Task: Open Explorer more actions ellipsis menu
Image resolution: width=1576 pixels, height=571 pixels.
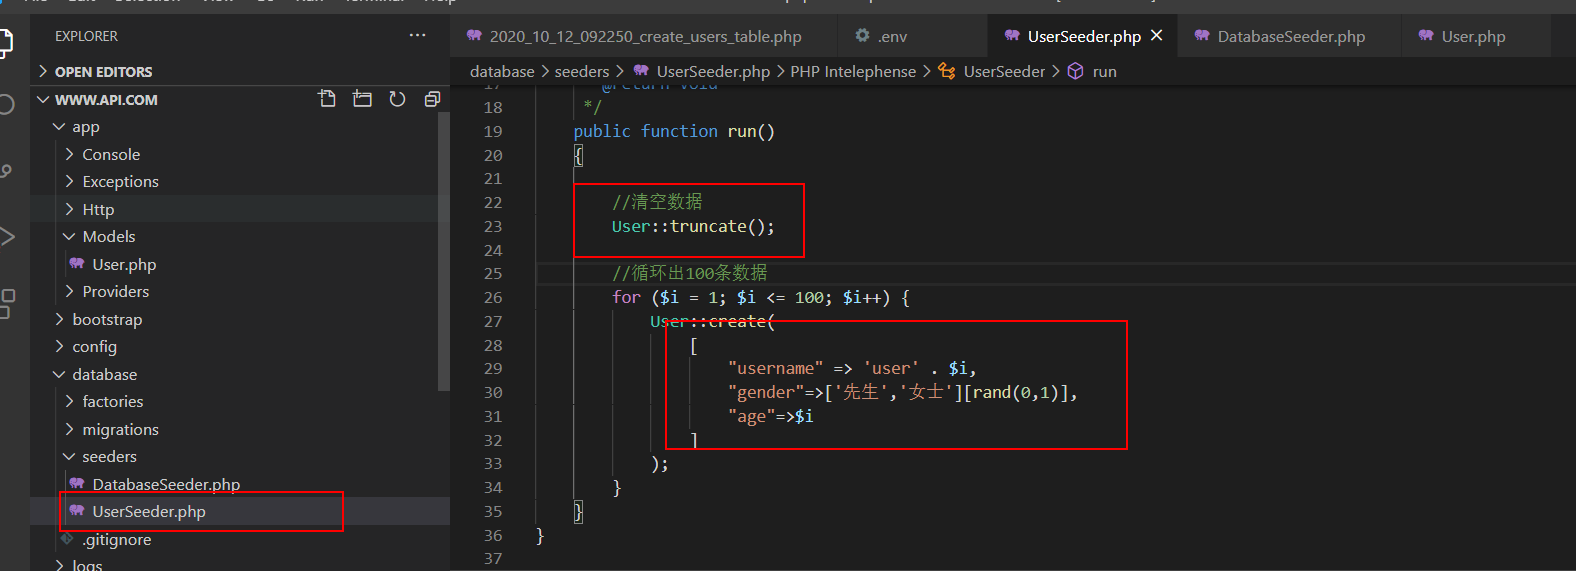Action: pos(417,35)
